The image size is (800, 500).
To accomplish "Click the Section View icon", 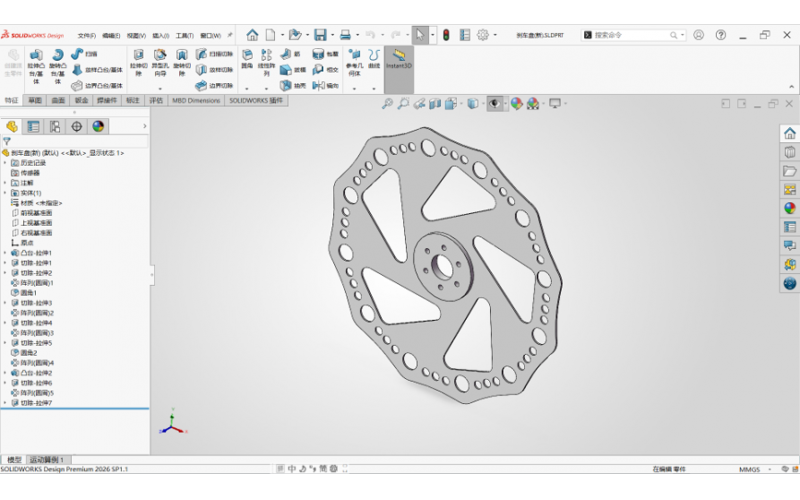I will [x=435, y=104].
